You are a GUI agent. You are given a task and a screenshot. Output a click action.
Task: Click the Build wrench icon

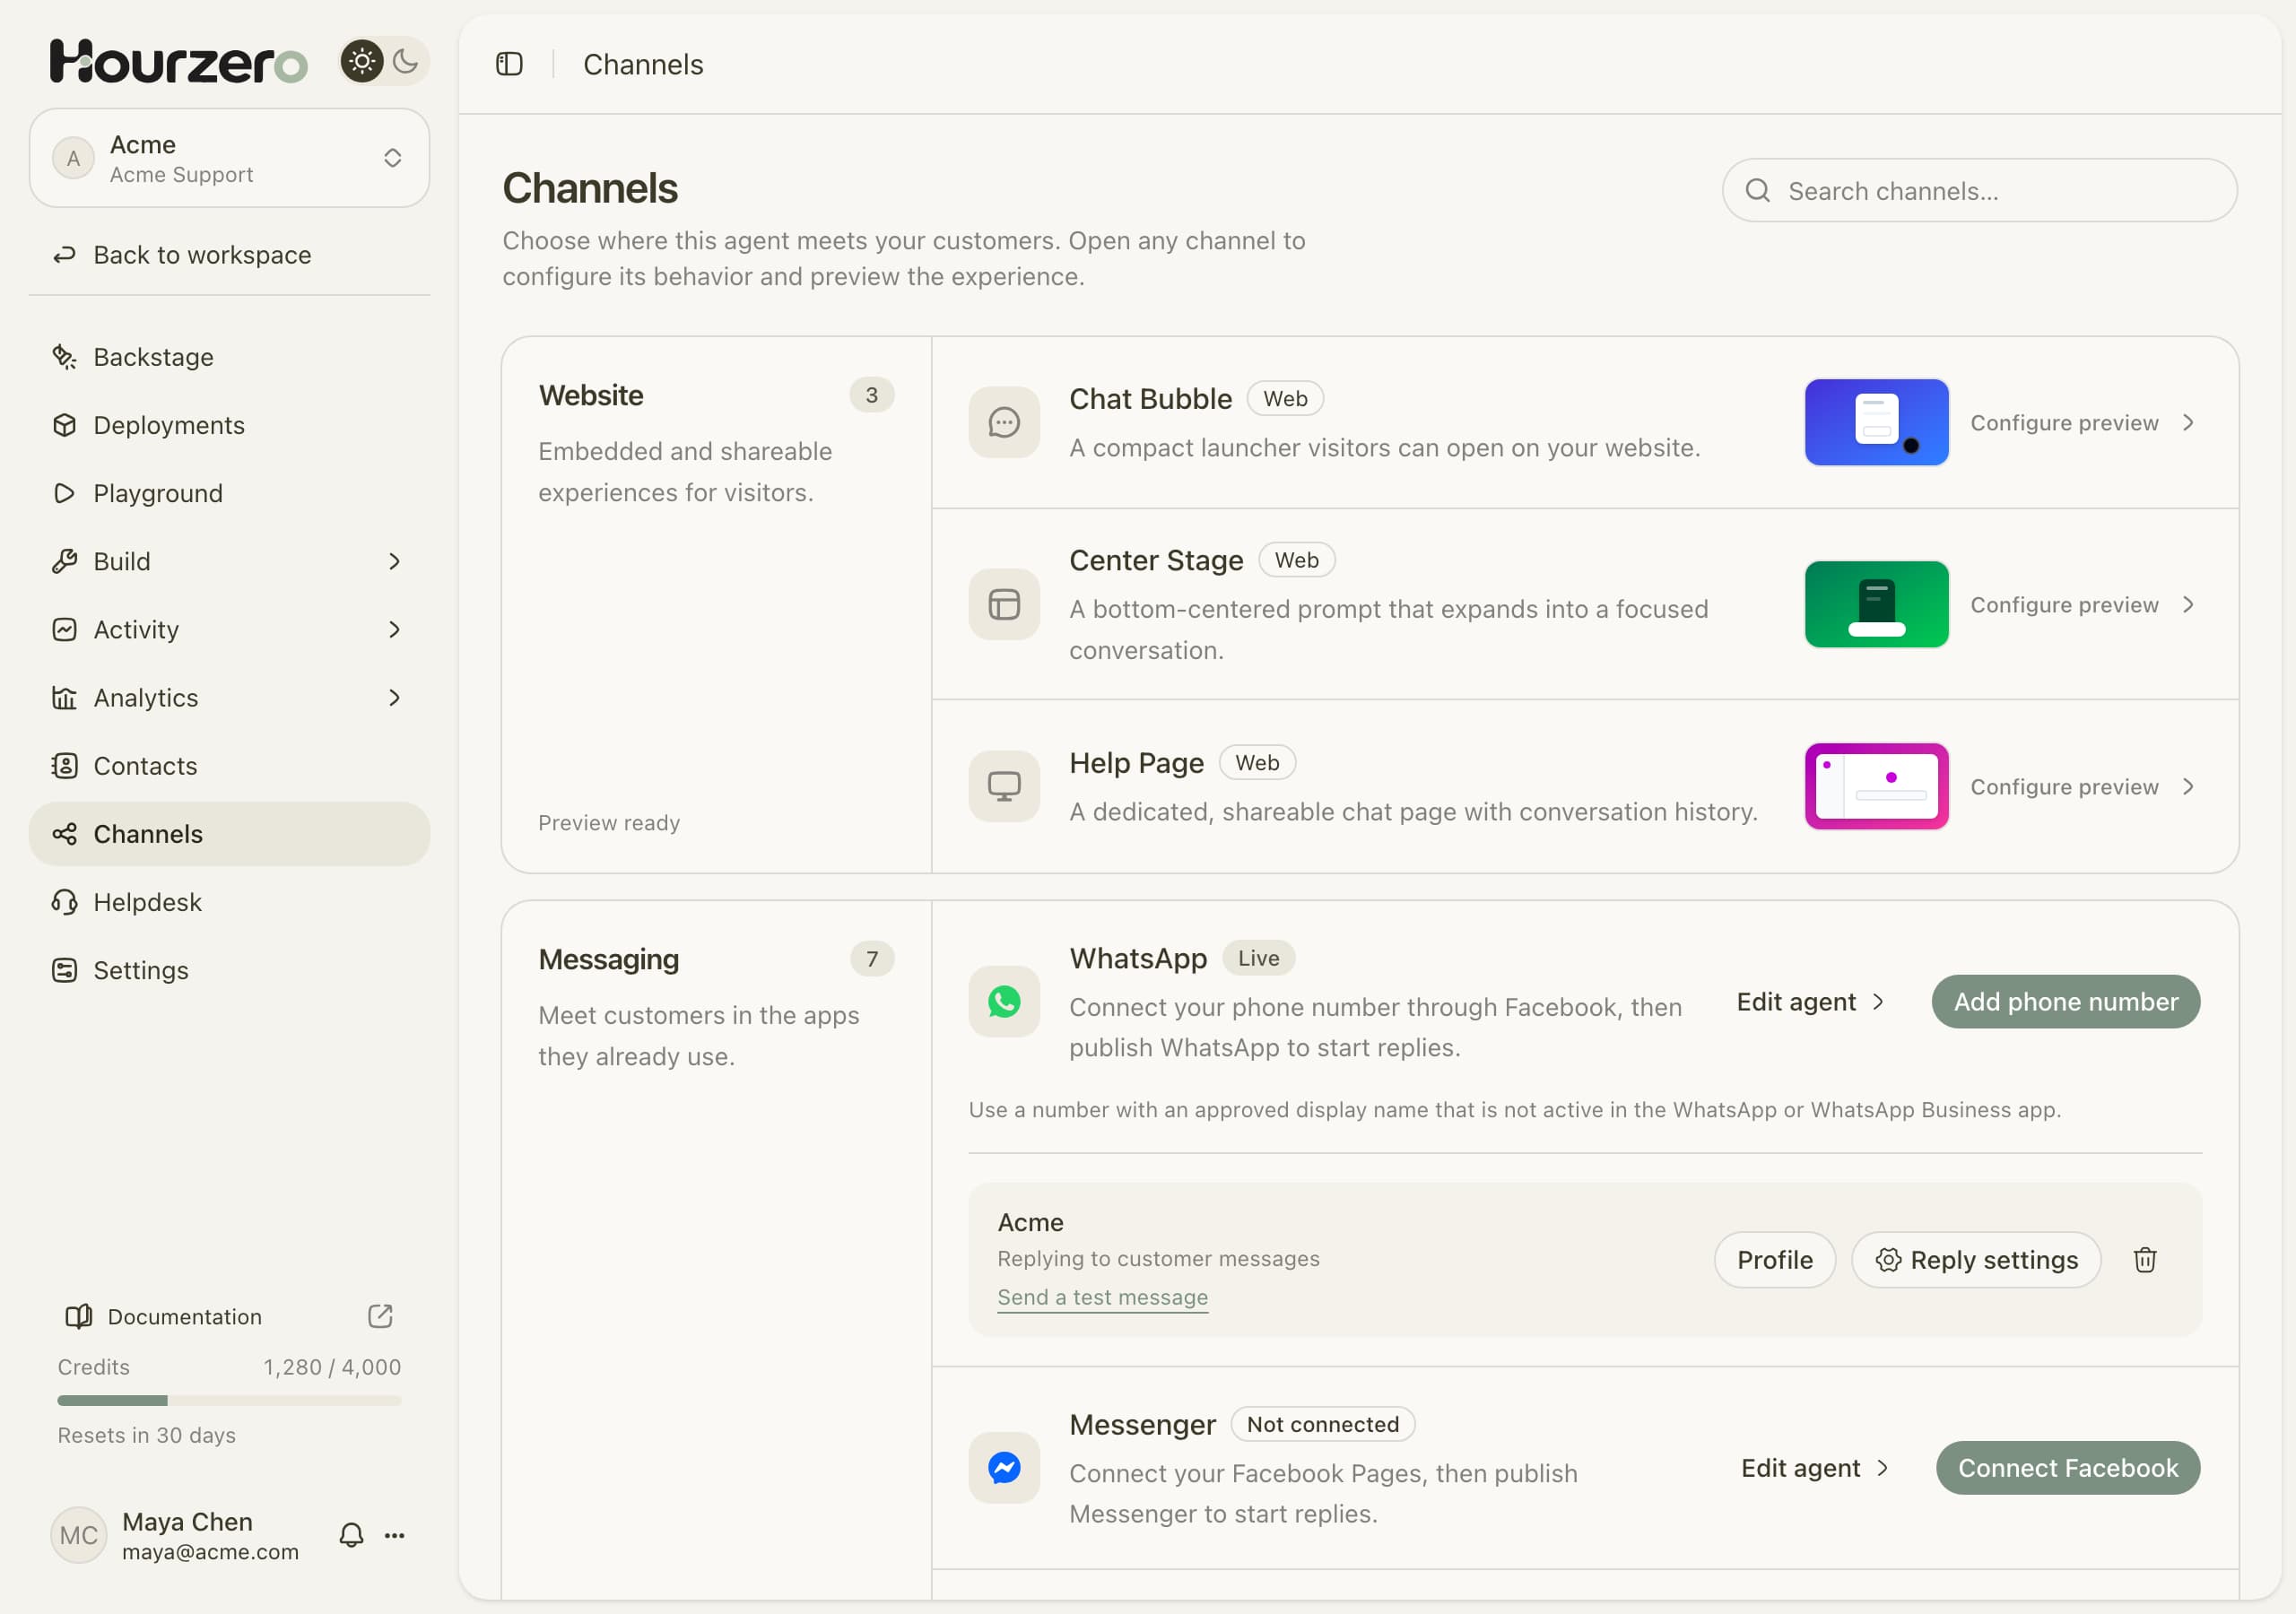(65, 561)
